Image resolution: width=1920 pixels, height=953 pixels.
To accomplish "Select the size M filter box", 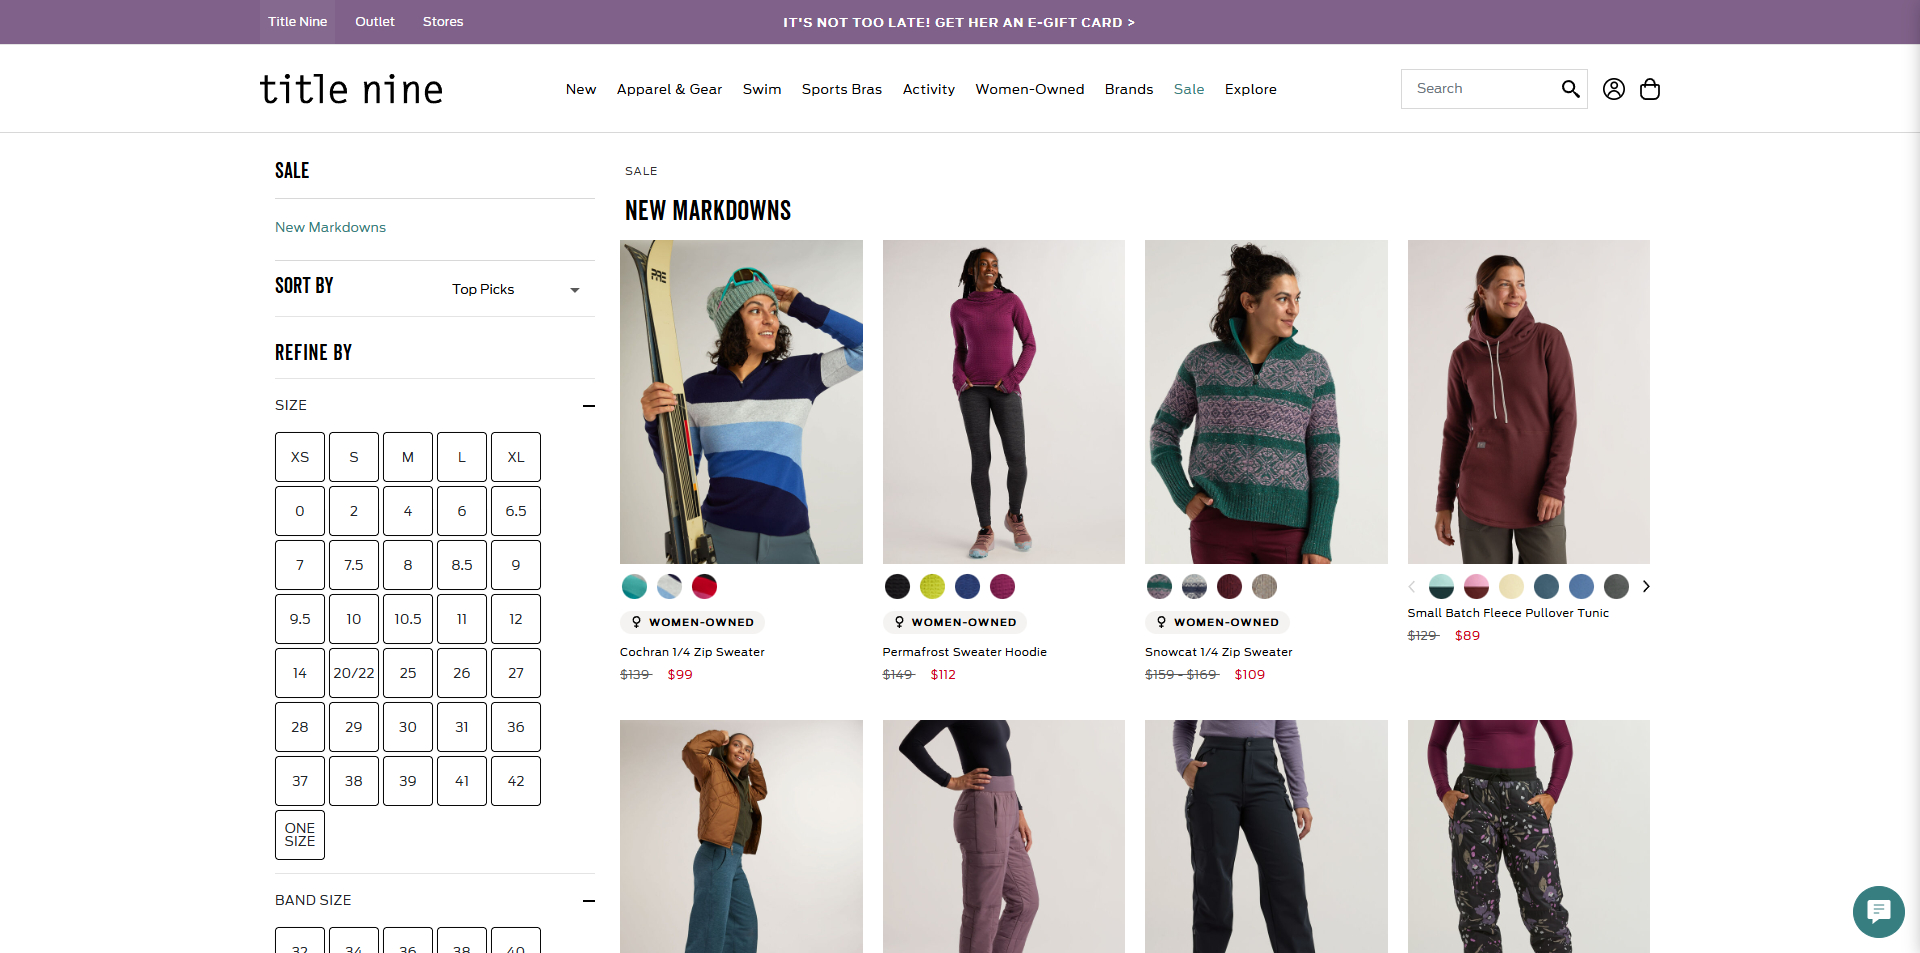I will coord(408,457).
